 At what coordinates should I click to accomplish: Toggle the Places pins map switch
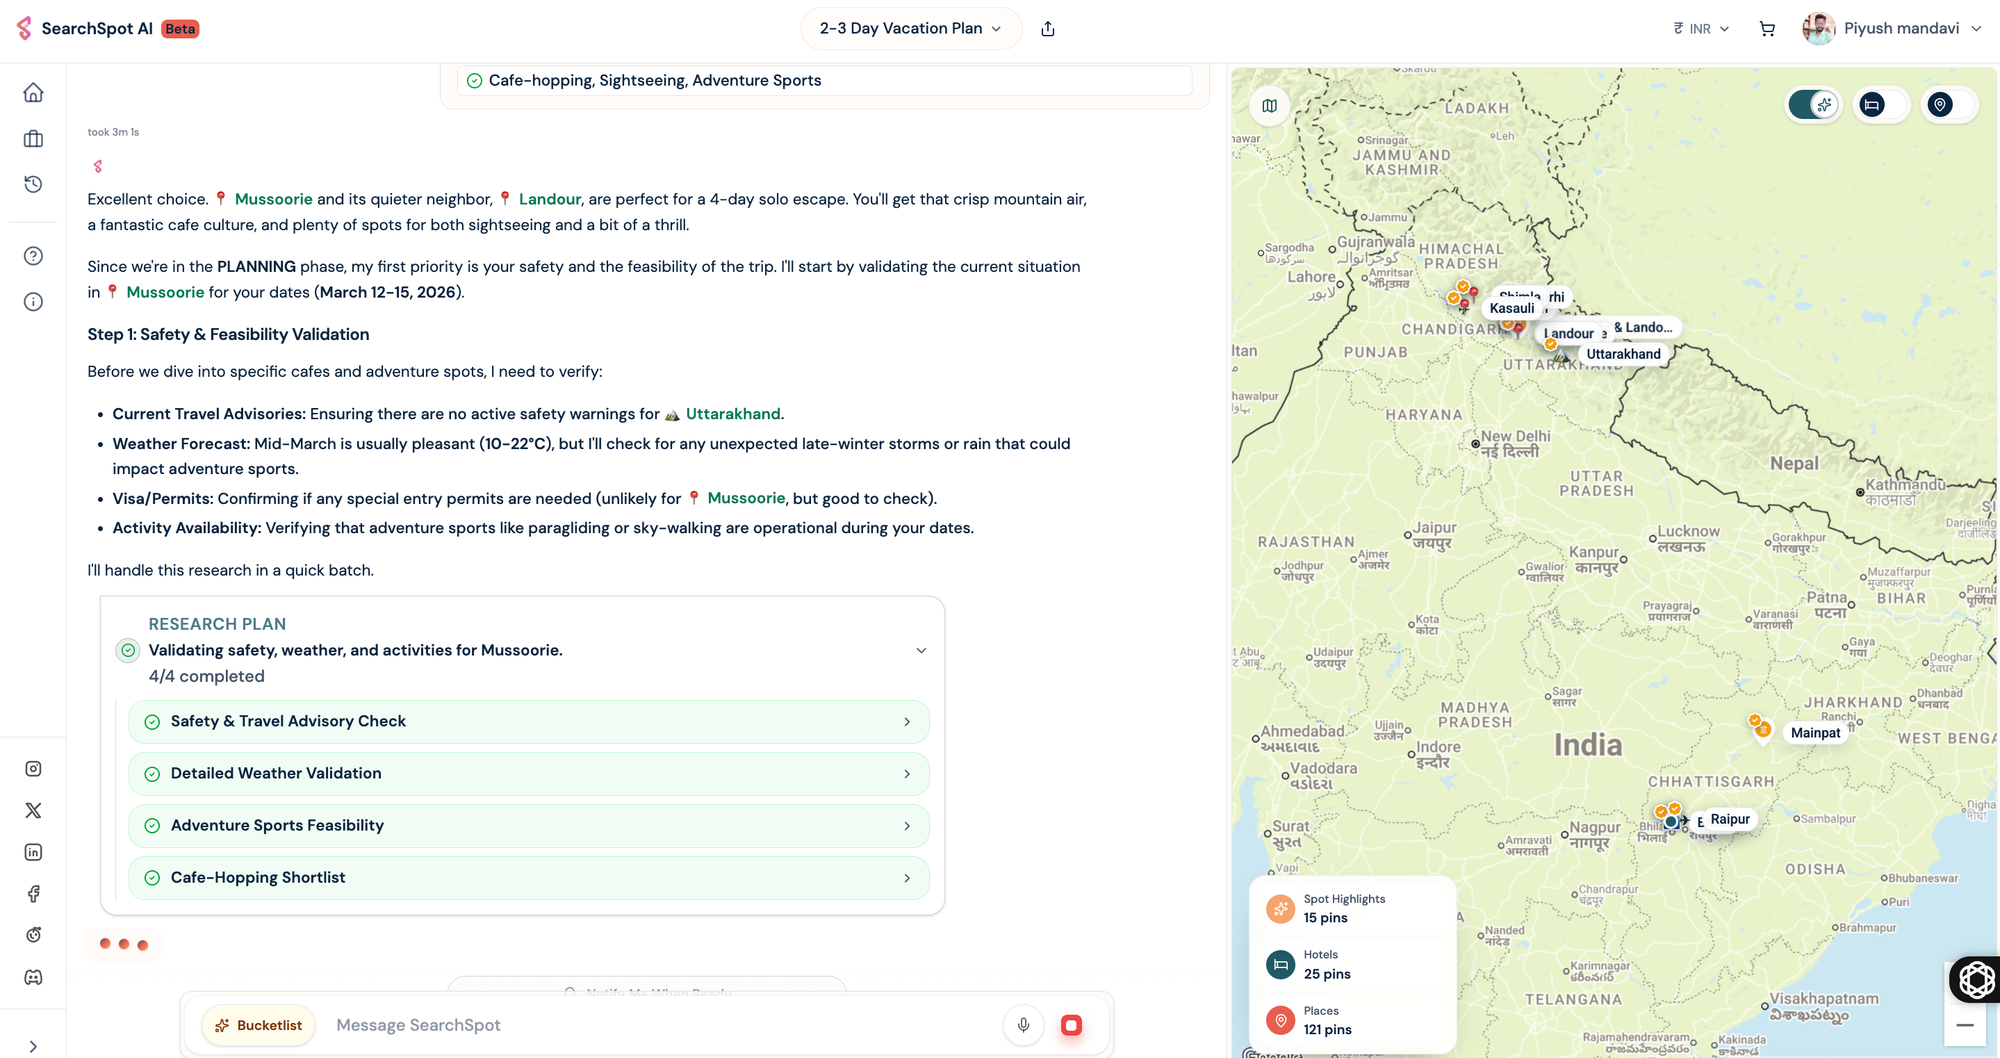(1948, 105)
